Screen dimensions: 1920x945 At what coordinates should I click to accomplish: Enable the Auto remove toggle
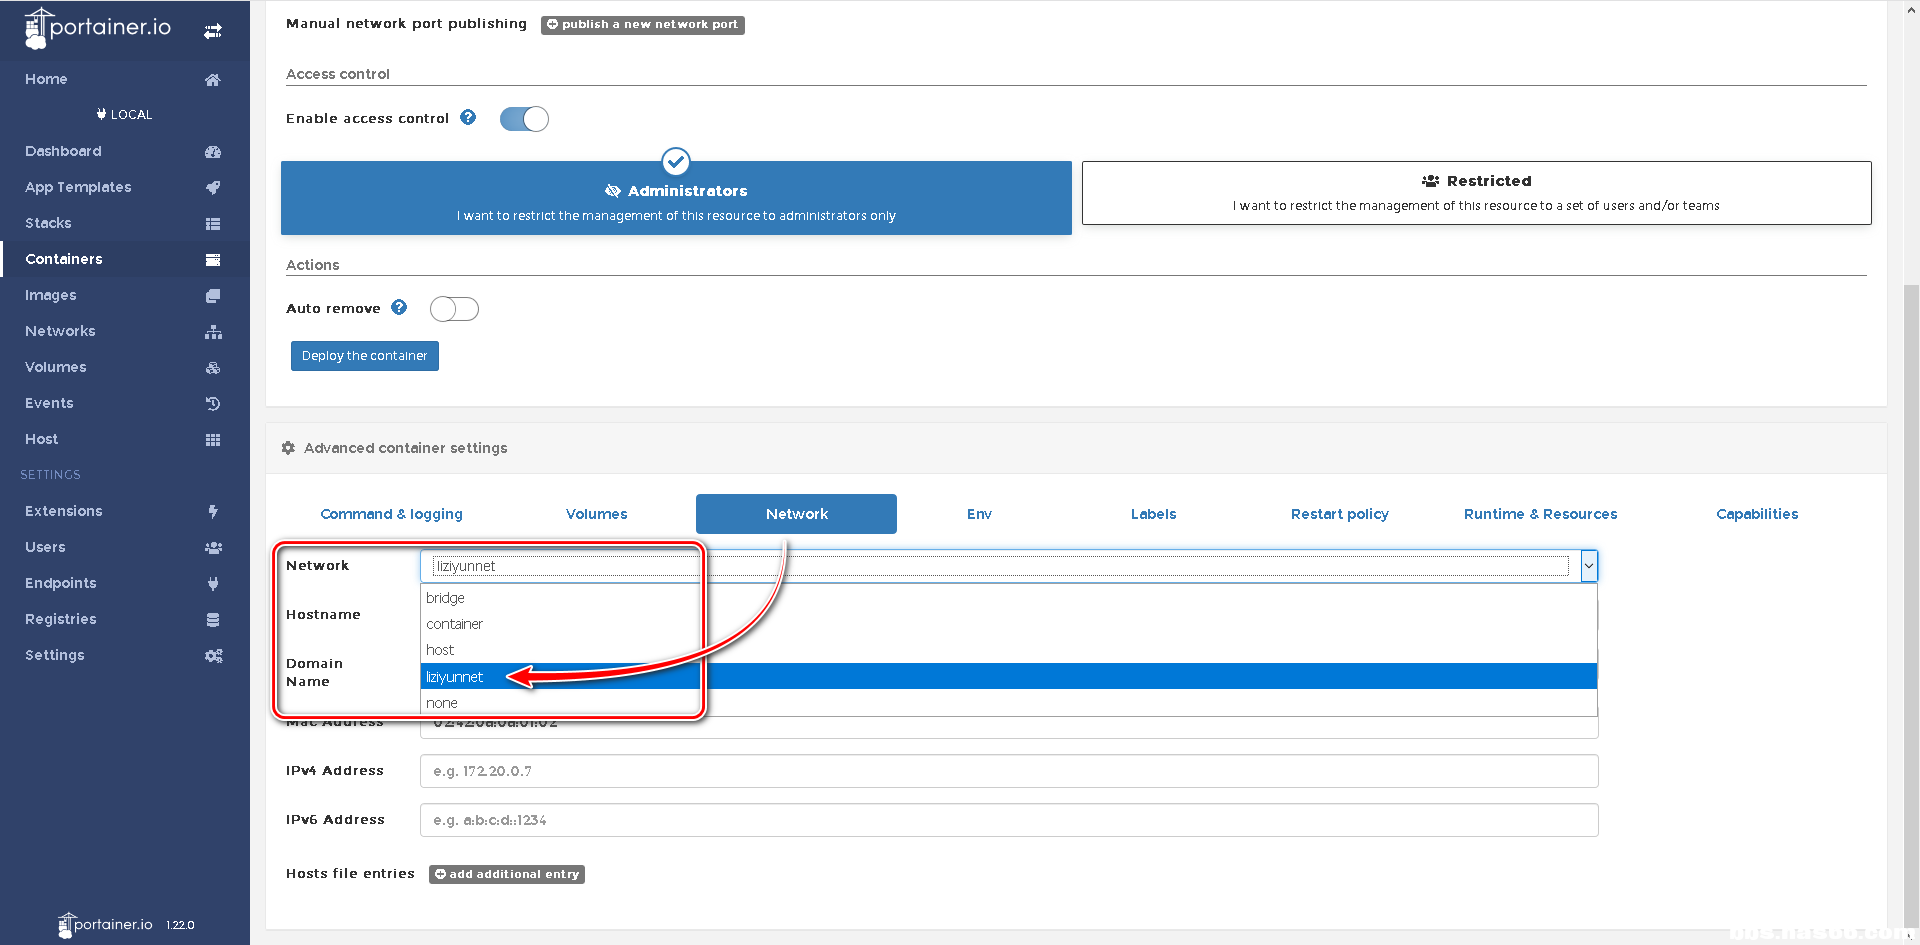[x=454, y=309]
